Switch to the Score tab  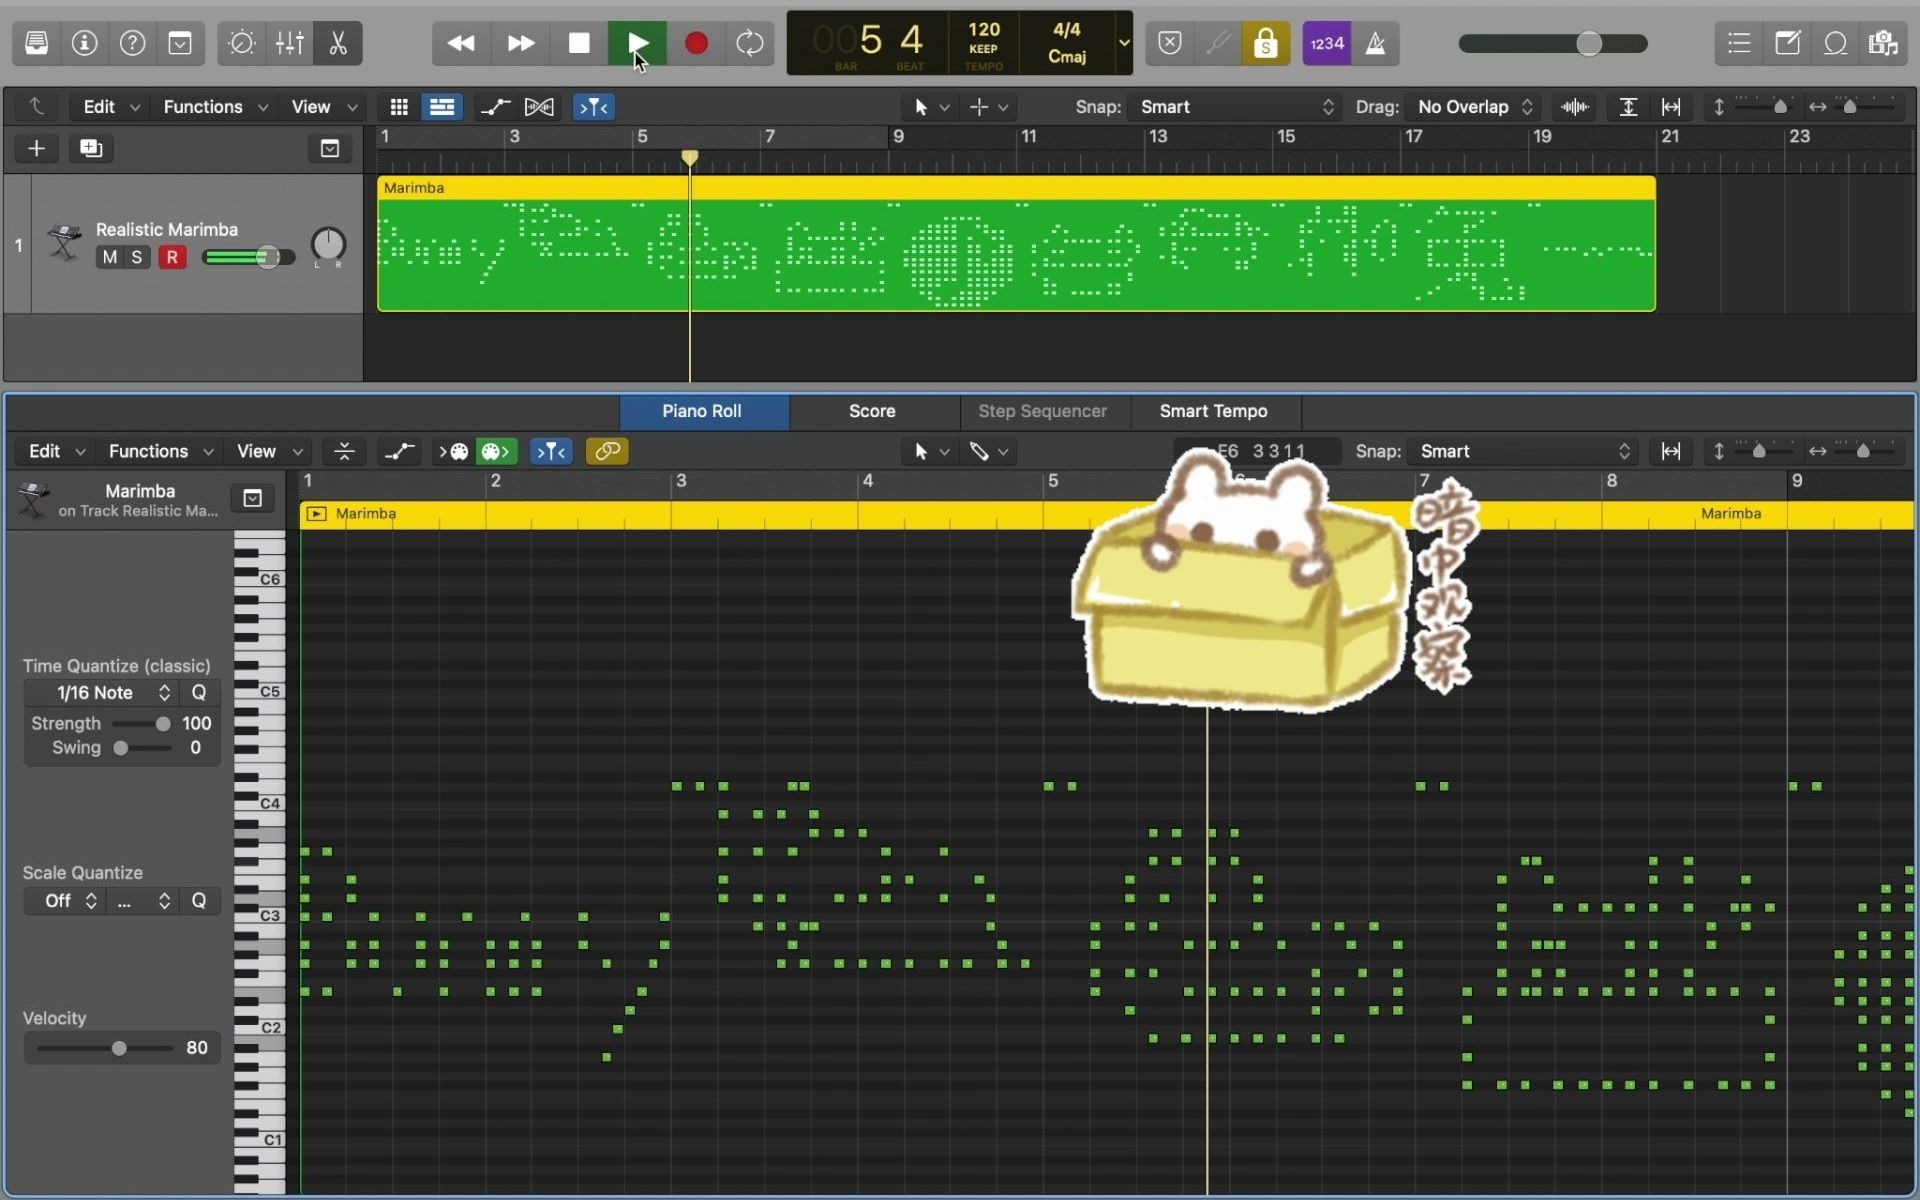(x=872, y=411)
